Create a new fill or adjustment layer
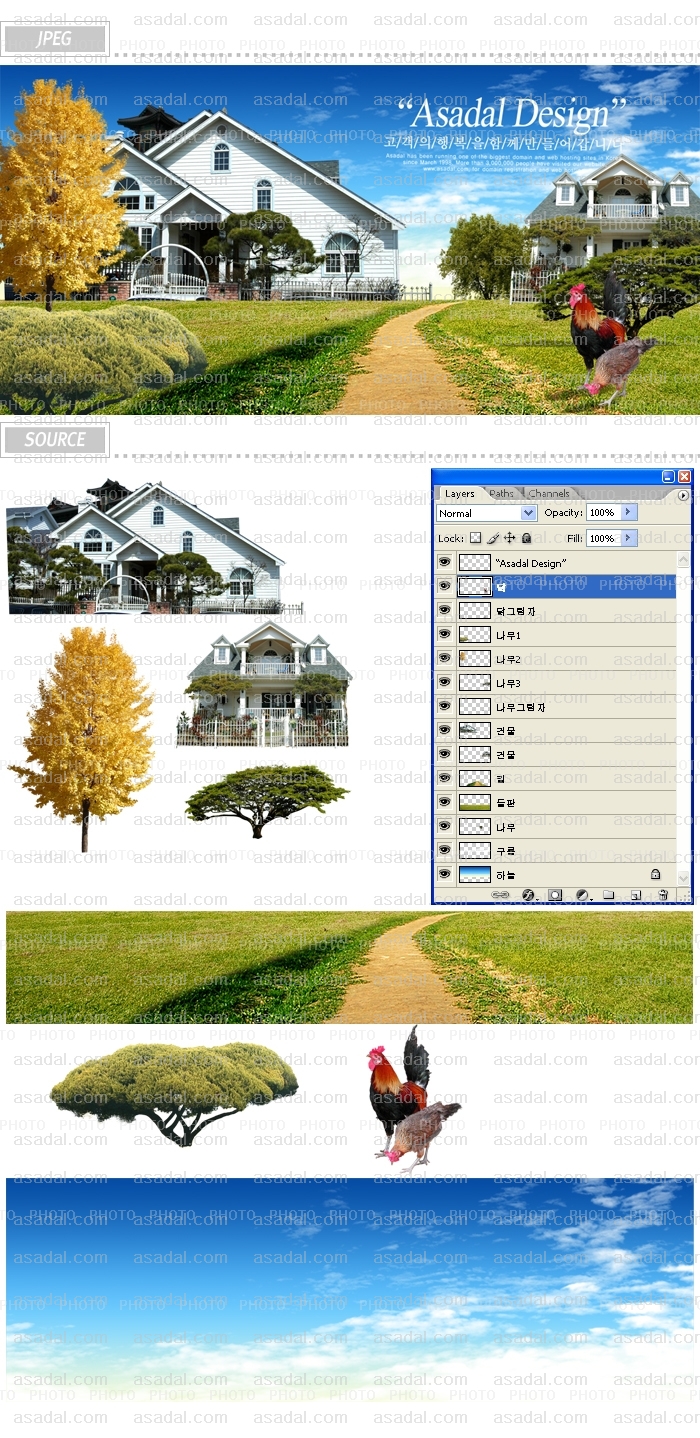 click(x=582, y=895)
